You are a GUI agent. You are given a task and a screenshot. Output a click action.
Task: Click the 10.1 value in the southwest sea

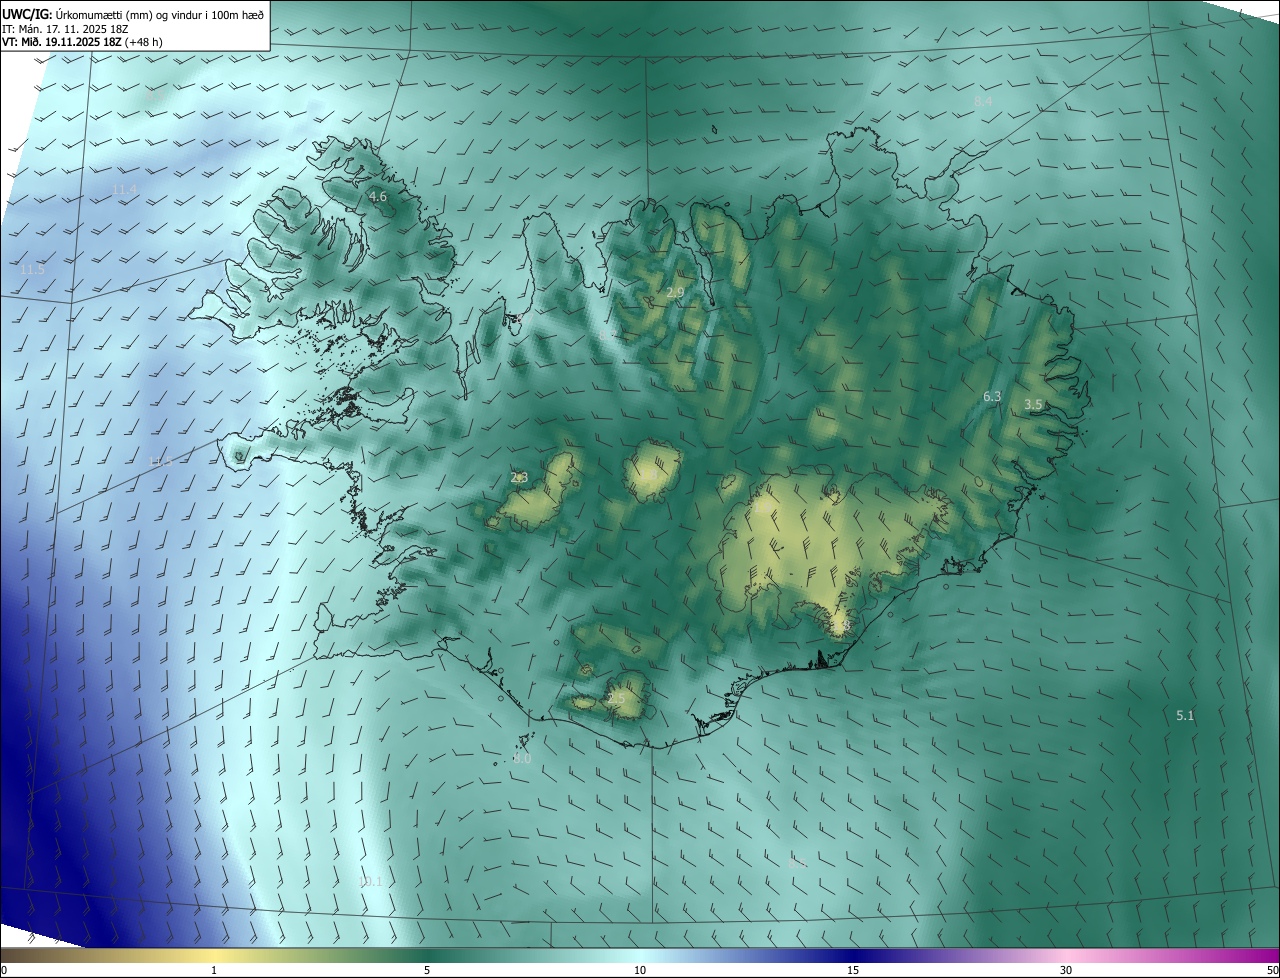point(371,881)
